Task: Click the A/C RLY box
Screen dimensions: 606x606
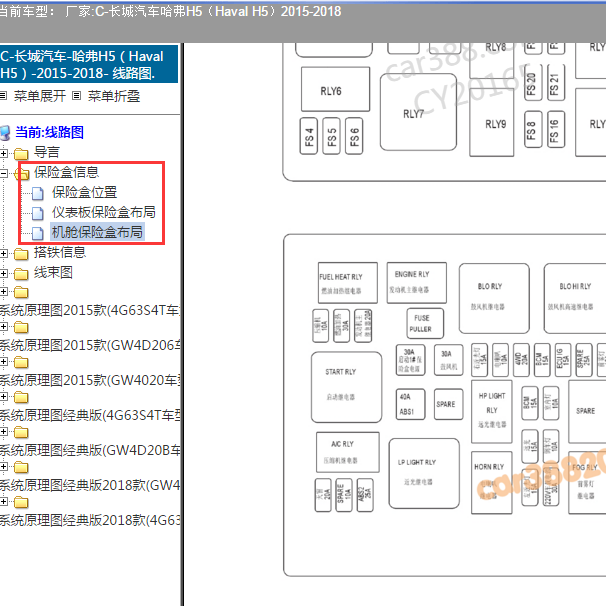Action: point(347,452)
